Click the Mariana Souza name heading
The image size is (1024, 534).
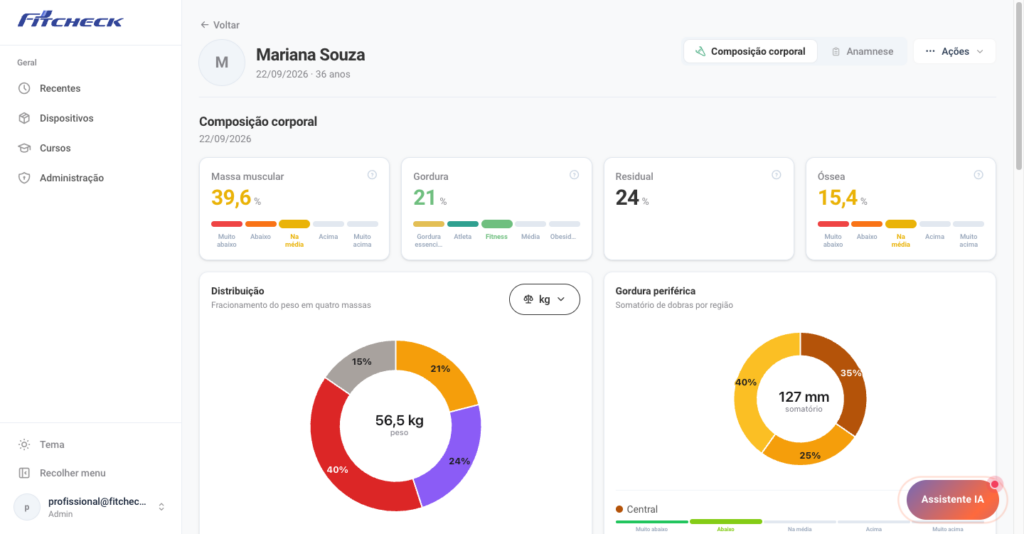click(310, 55)
